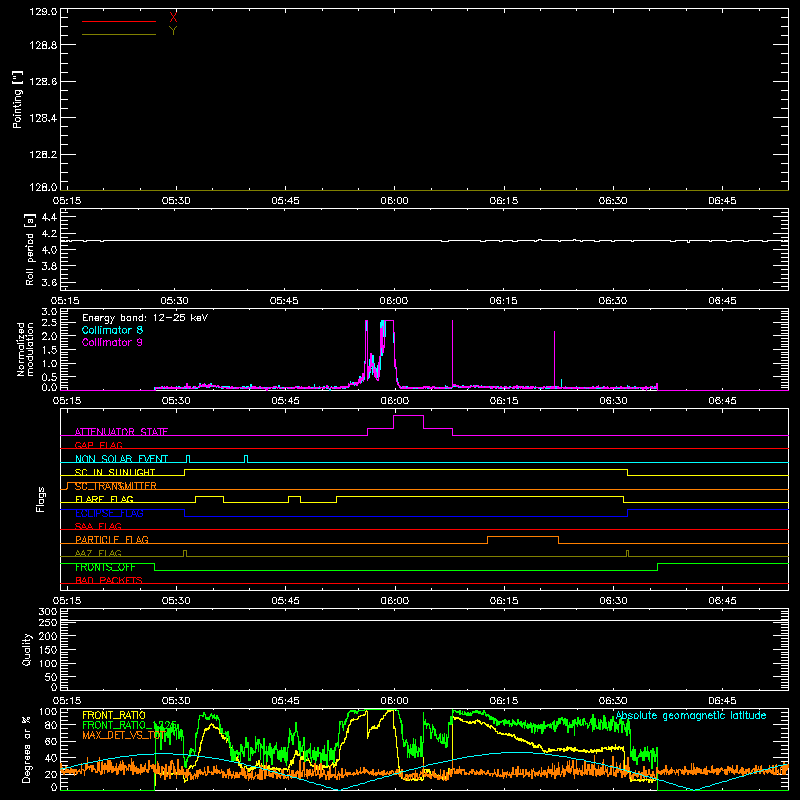Click the BAD_PACKETS flag label
Viewport: 800px width, 800px height.
point(109,580)
